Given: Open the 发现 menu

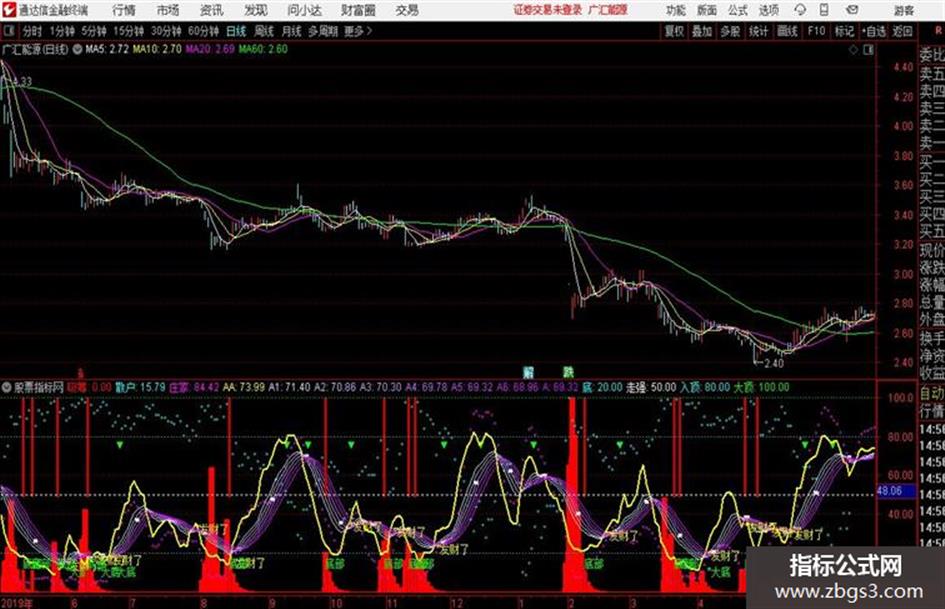Looking at the screenshot, I should [256, 10].
